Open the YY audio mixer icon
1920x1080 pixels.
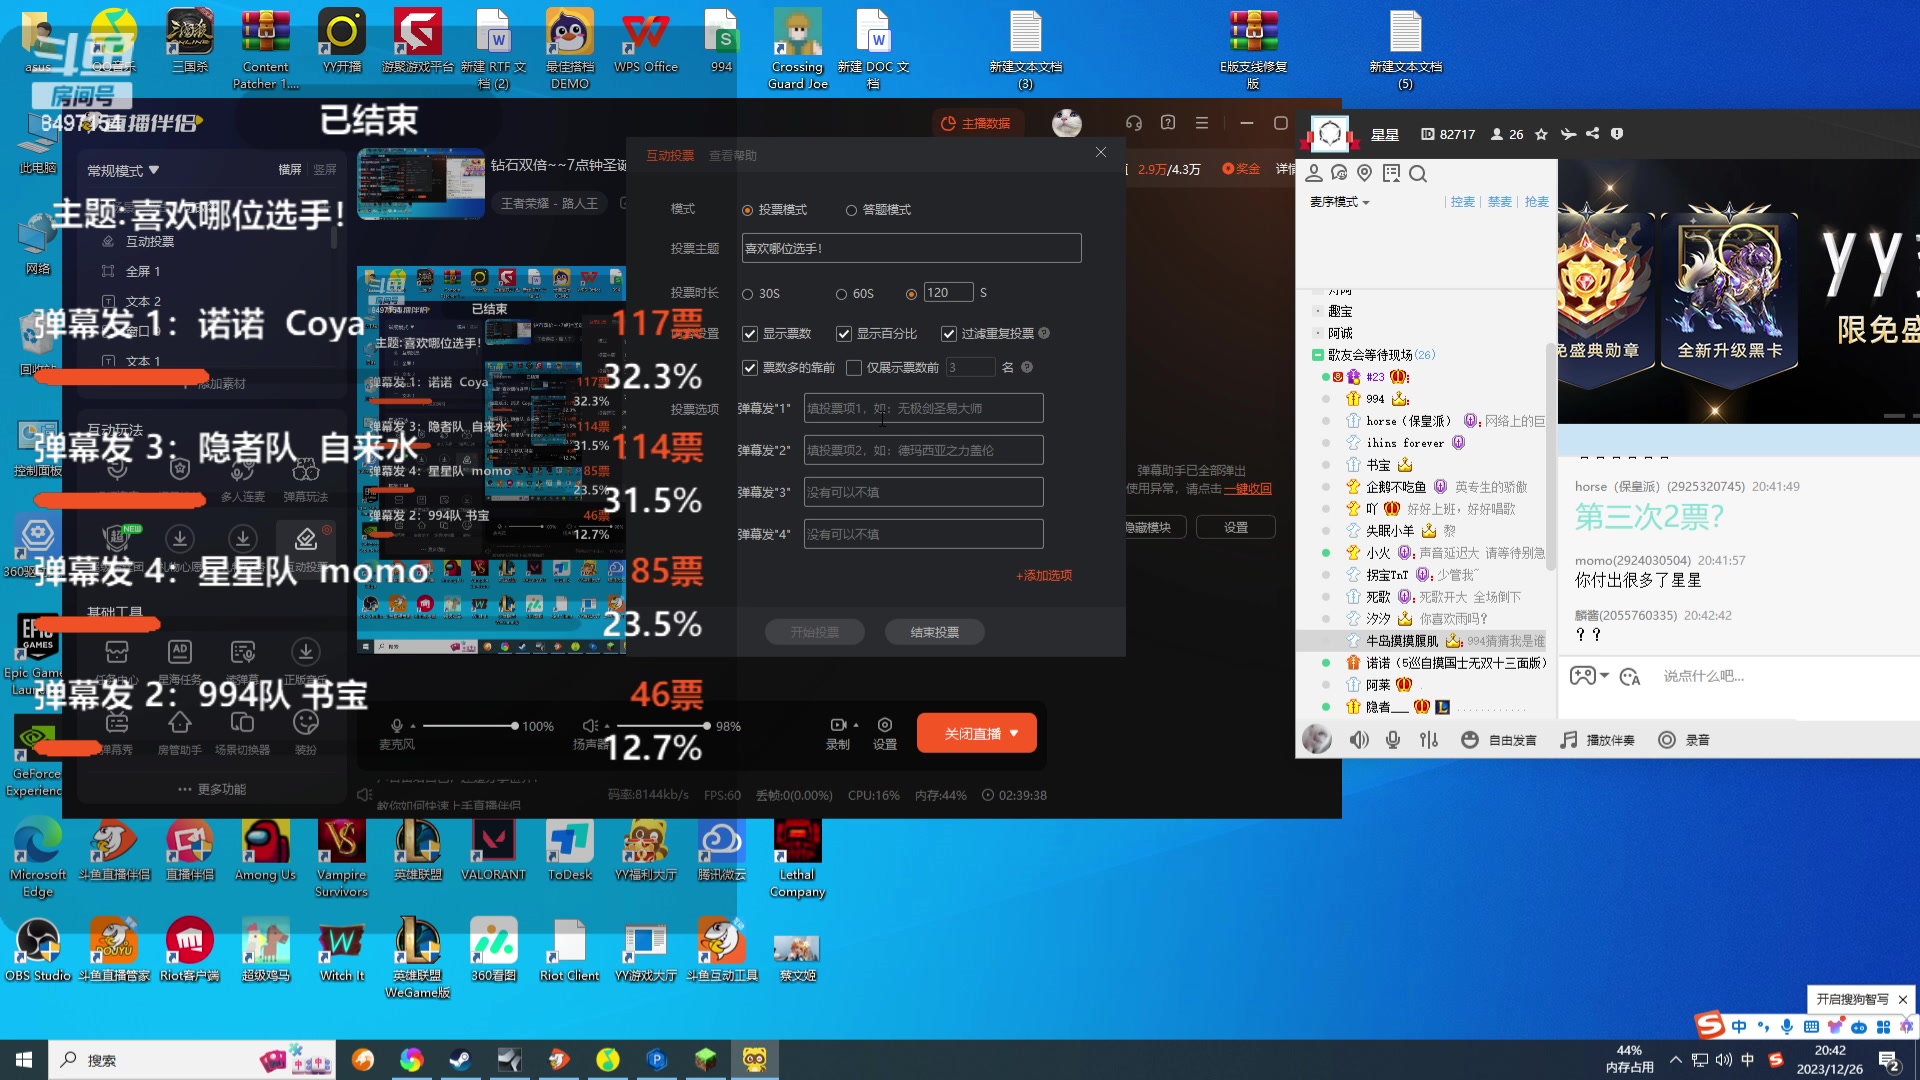1429,740
